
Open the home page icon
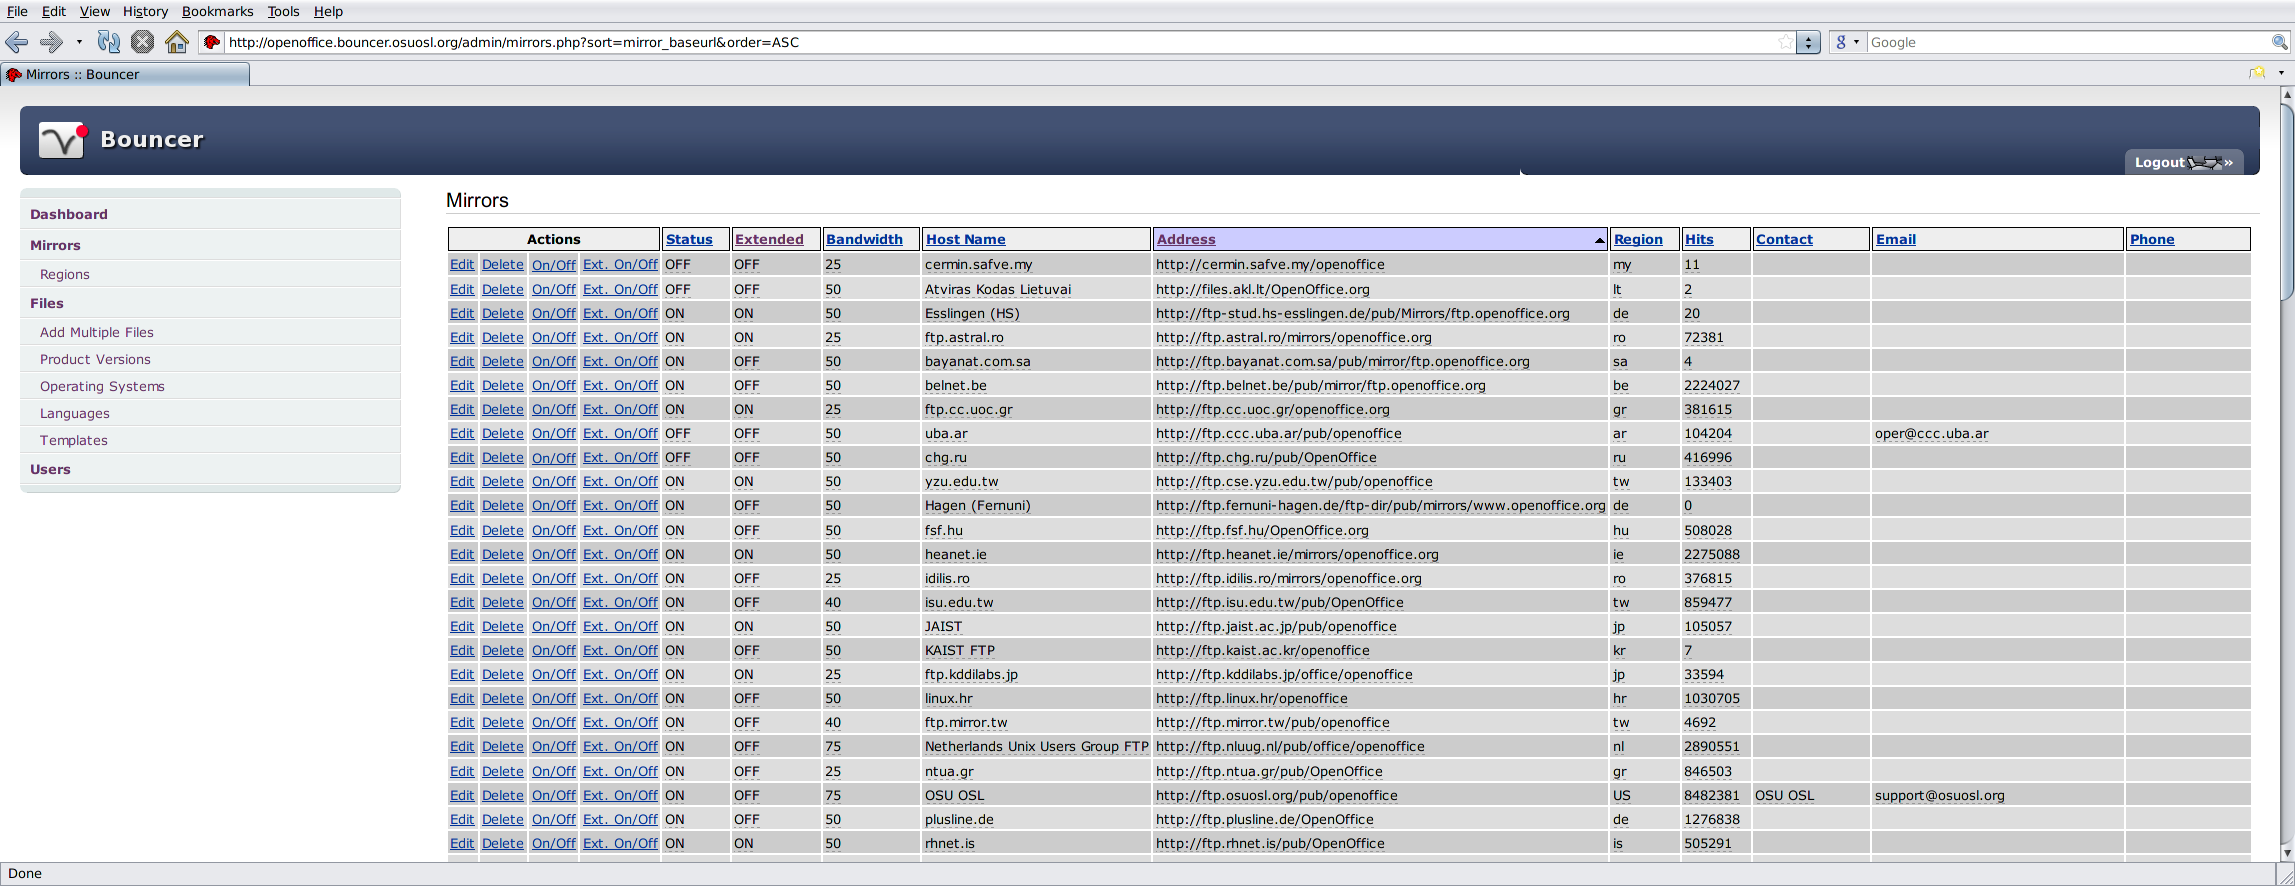(x=177, y=42)
